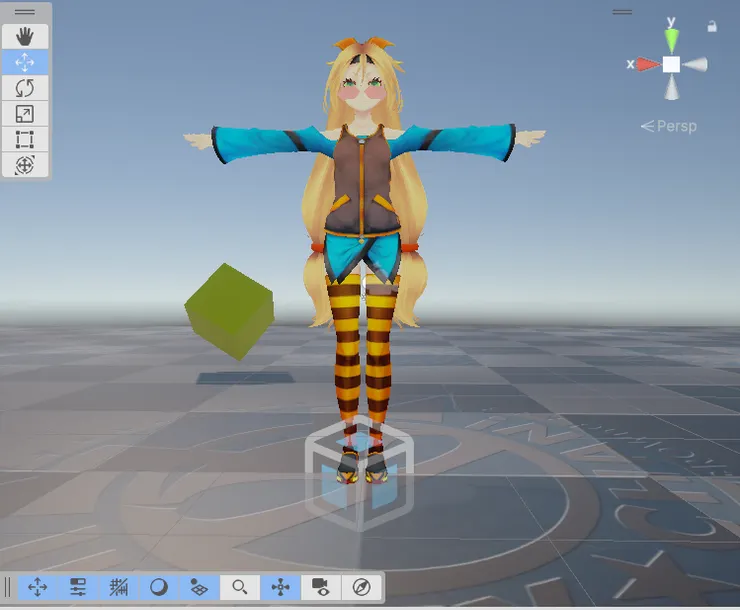Toggle the Cameras overlay button

click(x=321, y=587)
